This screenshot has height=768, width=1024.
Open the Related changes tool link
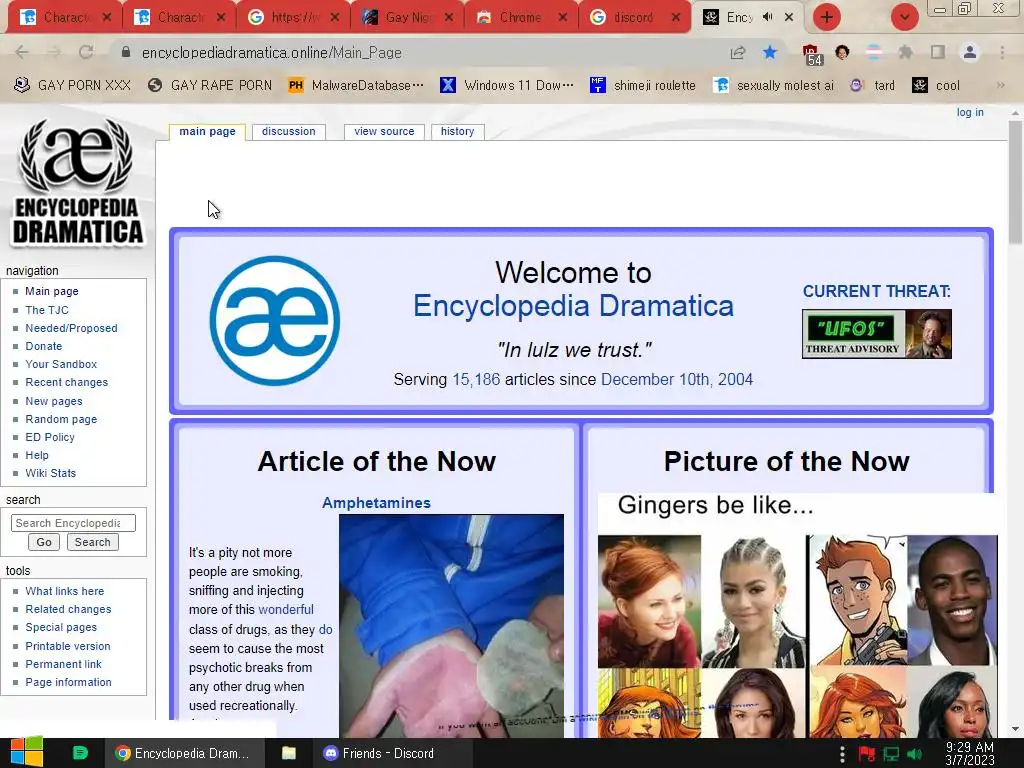click(x=68, y=609)
